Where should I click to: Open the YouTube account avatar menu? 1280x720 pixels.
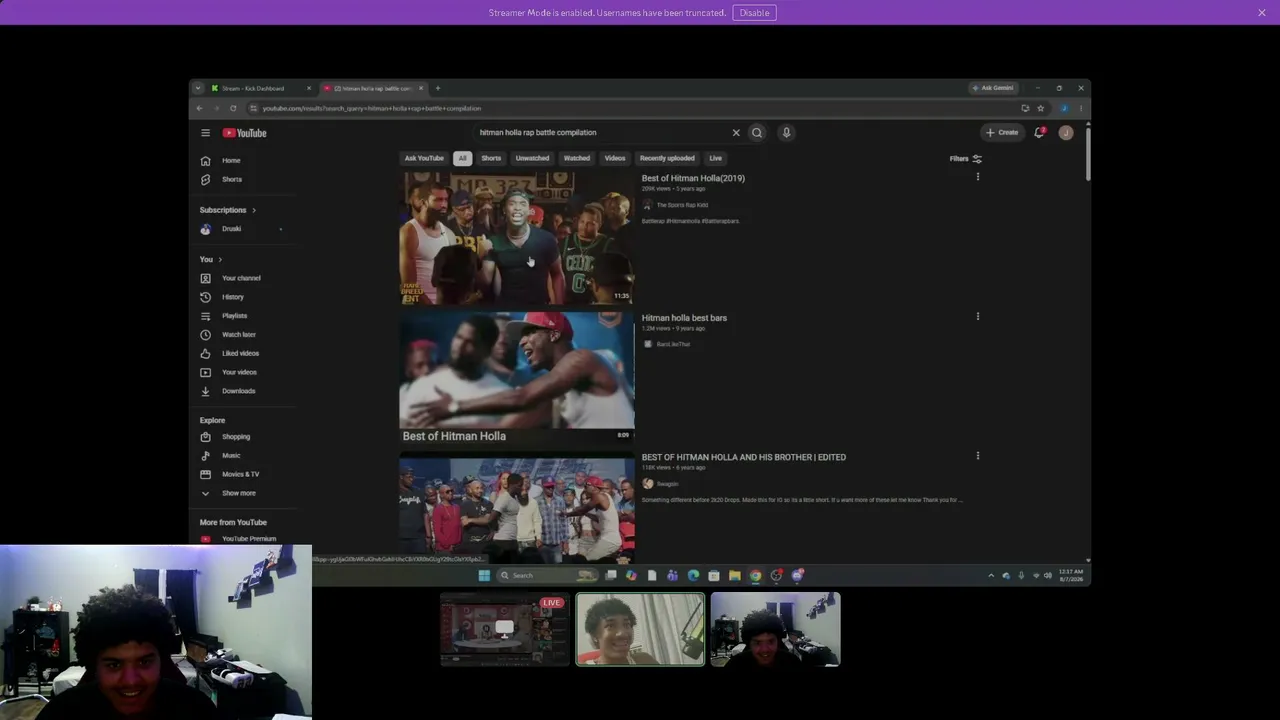click(x=1066, y=133)
